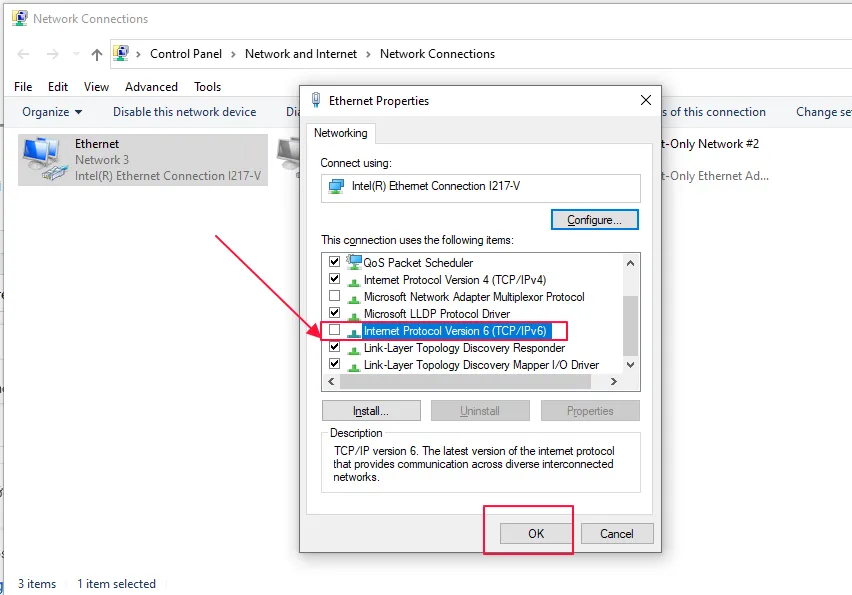Viewport: 852px width, 595px height.
Task: Click the Configure... button
Action: click(594, 219)
